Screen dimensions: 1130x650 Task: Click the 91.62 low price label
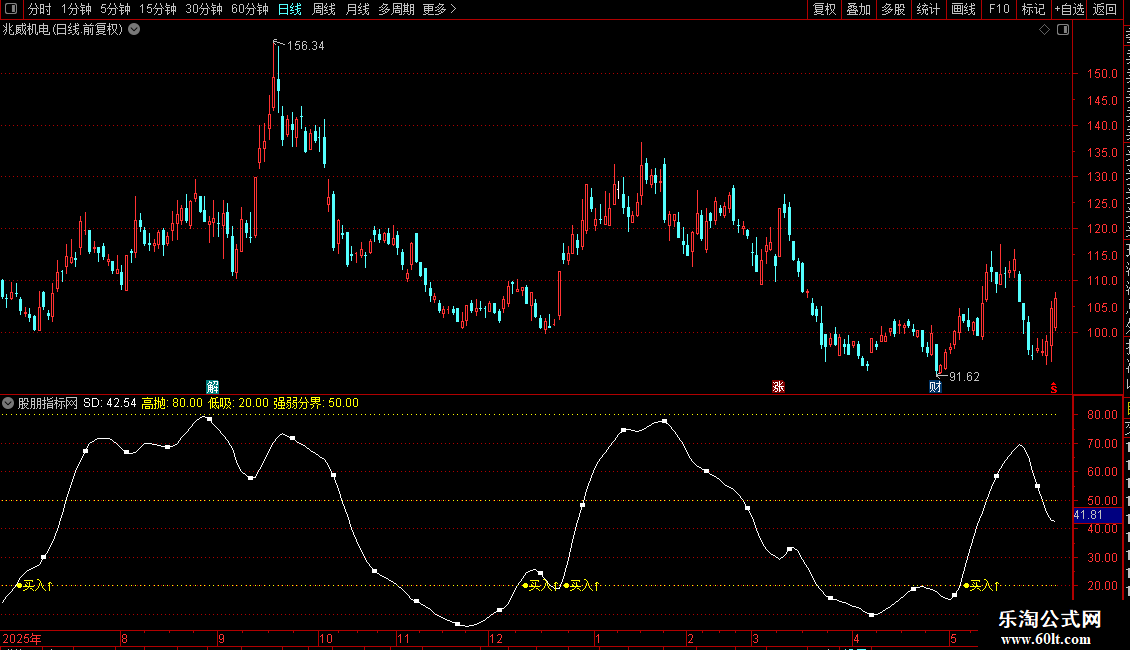(964, 377)
